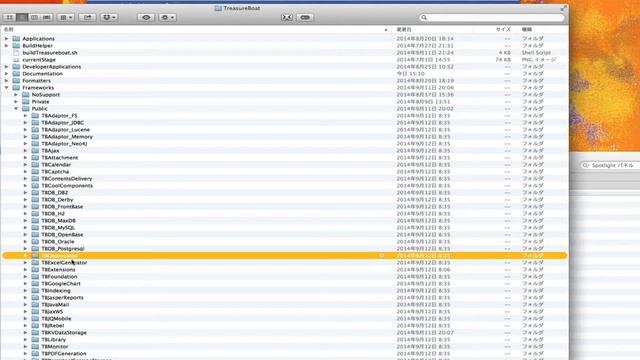The image size is (640, 360).
Task: Open the Action gear menu
Action: (x=167, y=18)
